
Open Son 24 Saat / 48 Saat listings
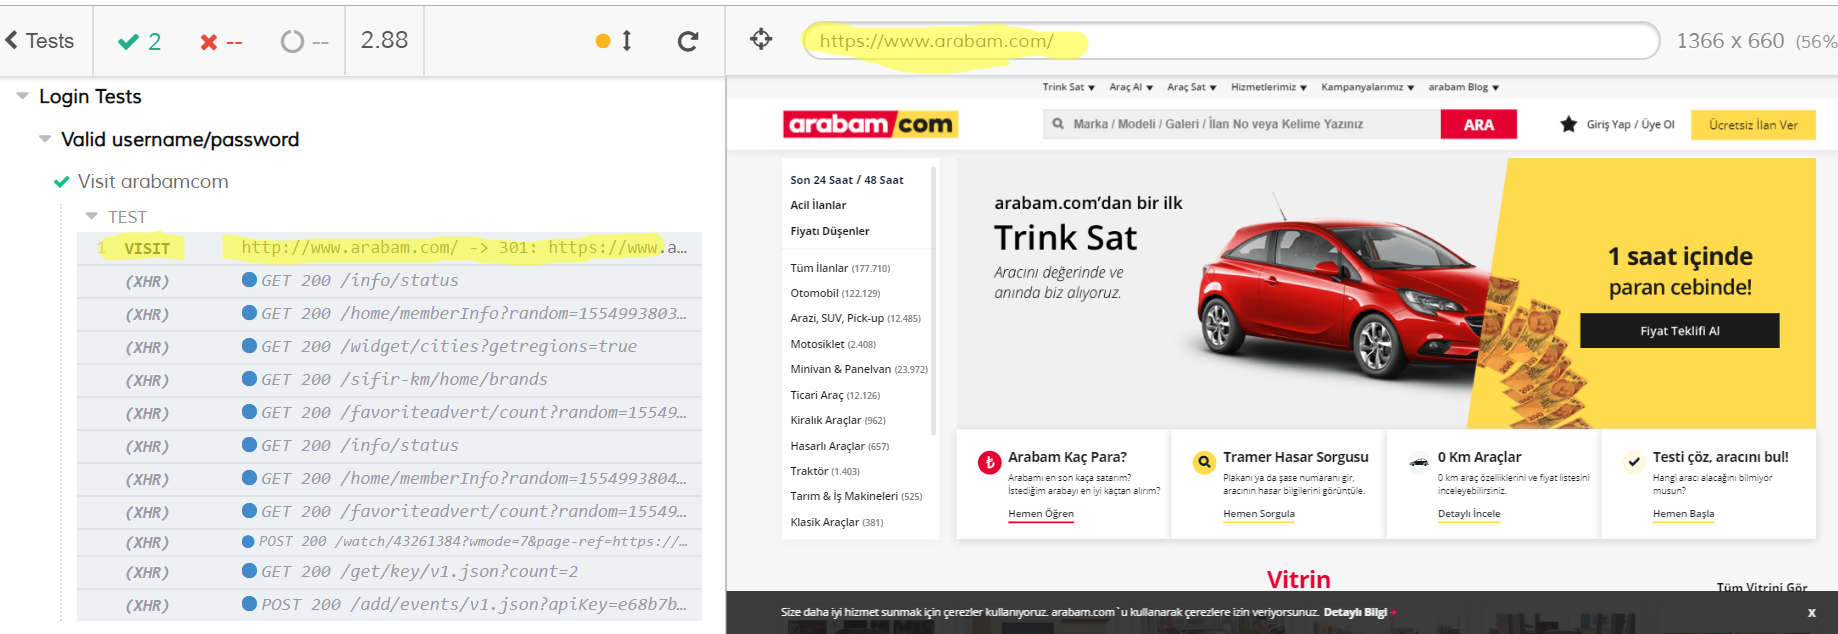[x=846, y=180]
